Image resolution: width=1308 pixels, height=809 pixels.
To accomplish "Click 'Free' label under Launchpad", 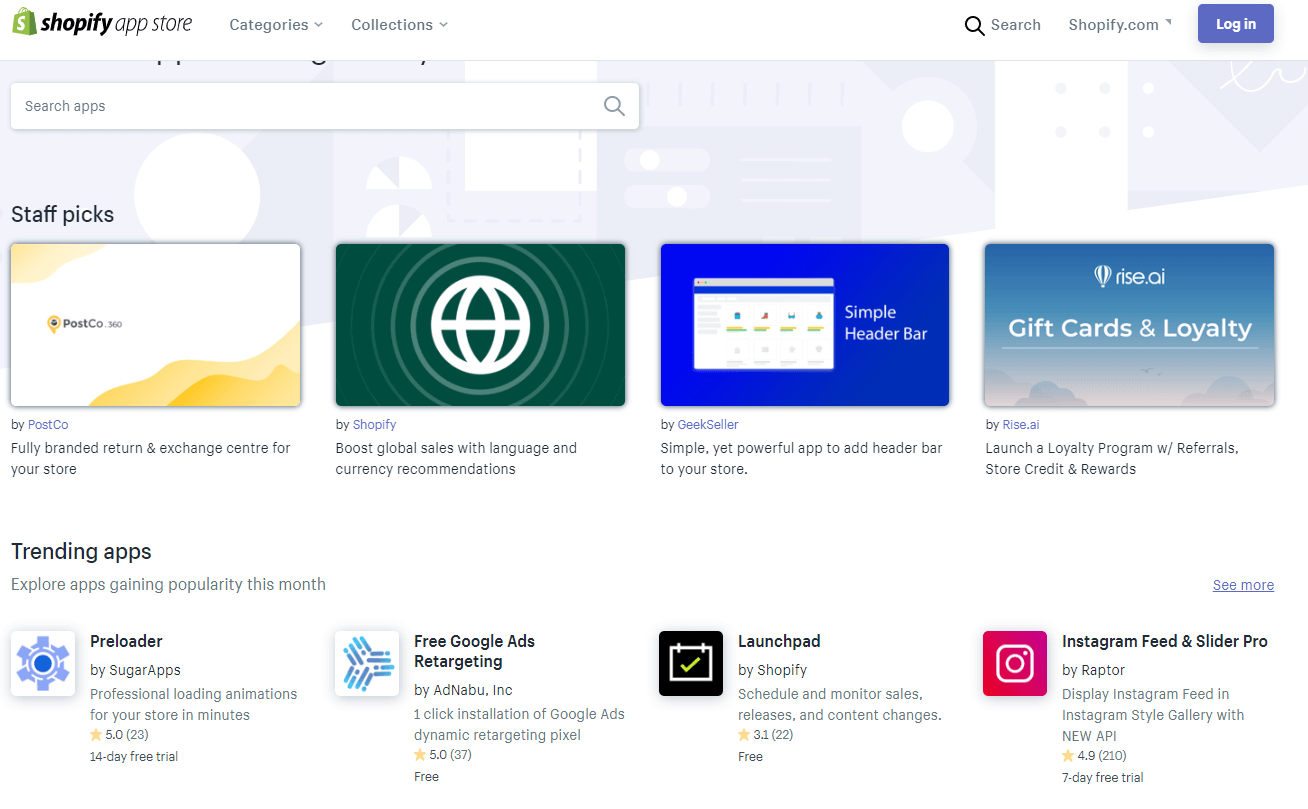I will (750, 756).
